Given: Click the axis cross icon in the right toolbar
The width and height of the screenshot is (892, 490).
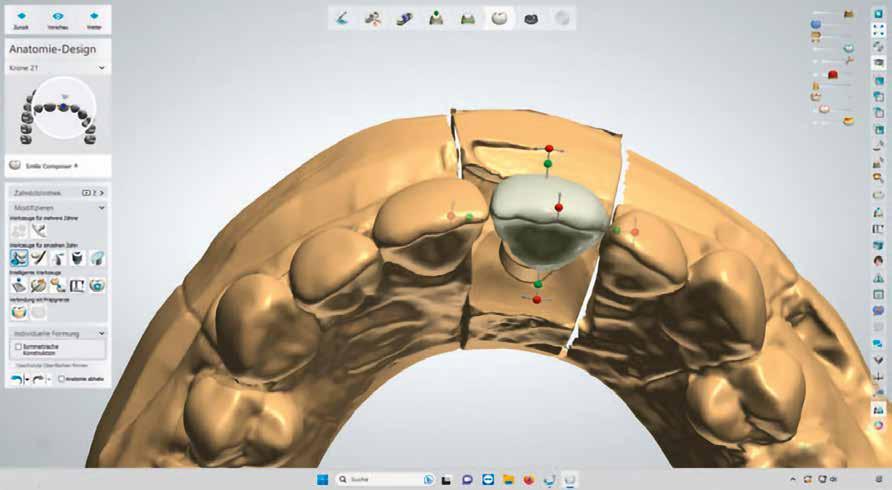Looking at the screenshot, I should (x=878, y=376).
